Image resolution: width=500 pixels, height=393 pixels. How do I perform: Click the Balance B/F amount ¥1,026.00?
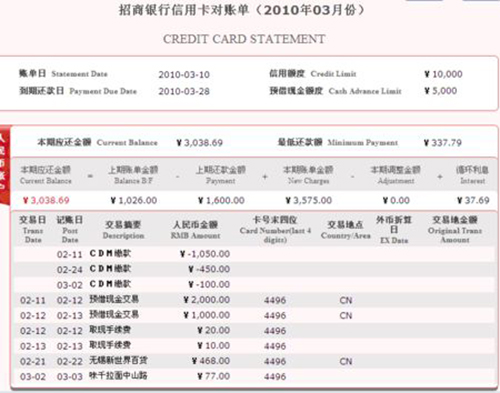click(134, 200)
